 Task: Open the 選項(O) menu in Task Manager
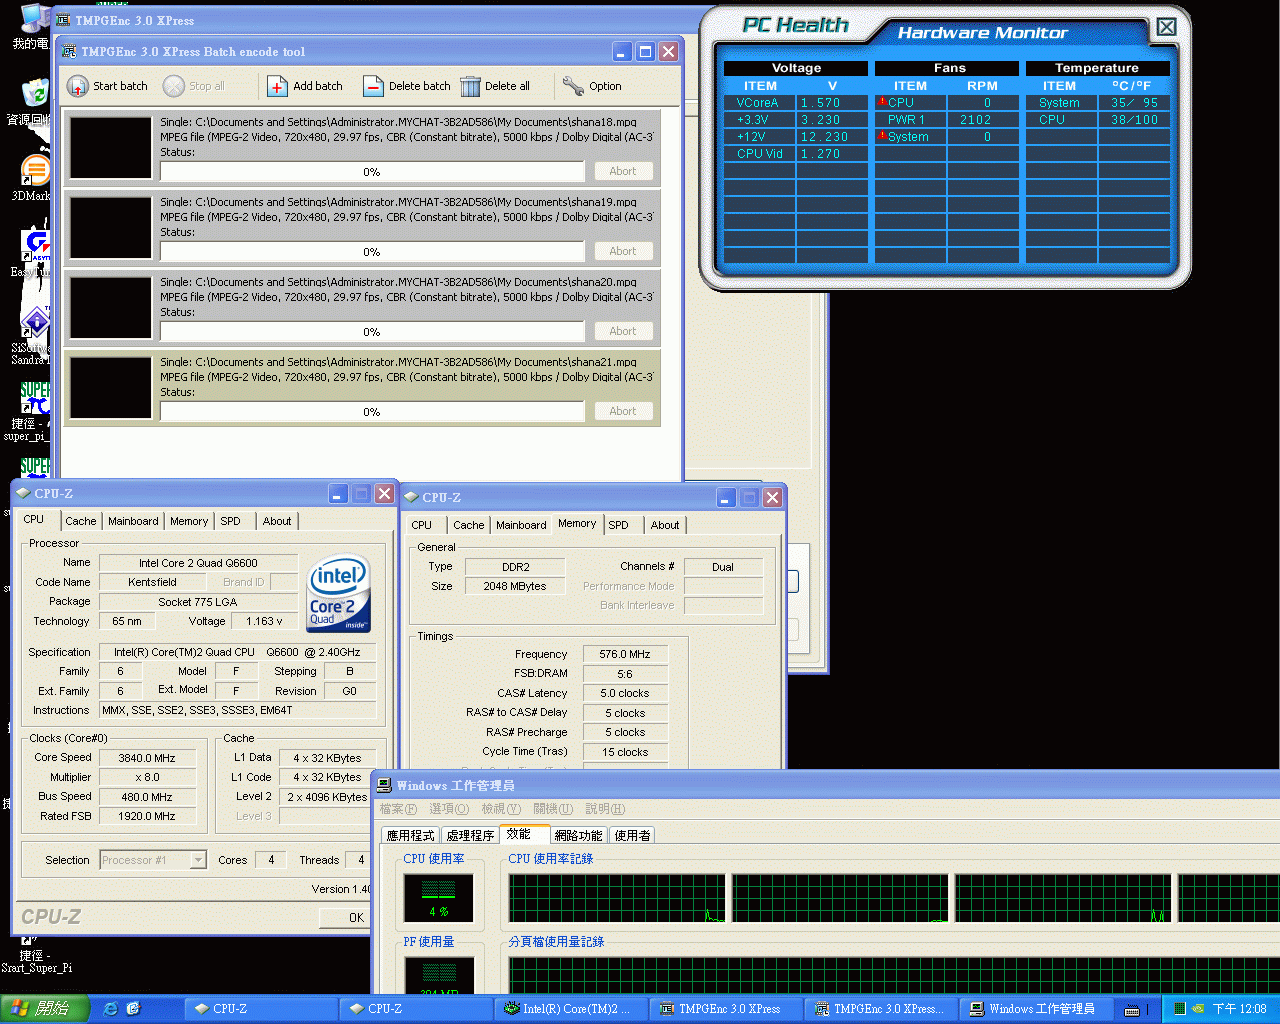click(449, 809)
